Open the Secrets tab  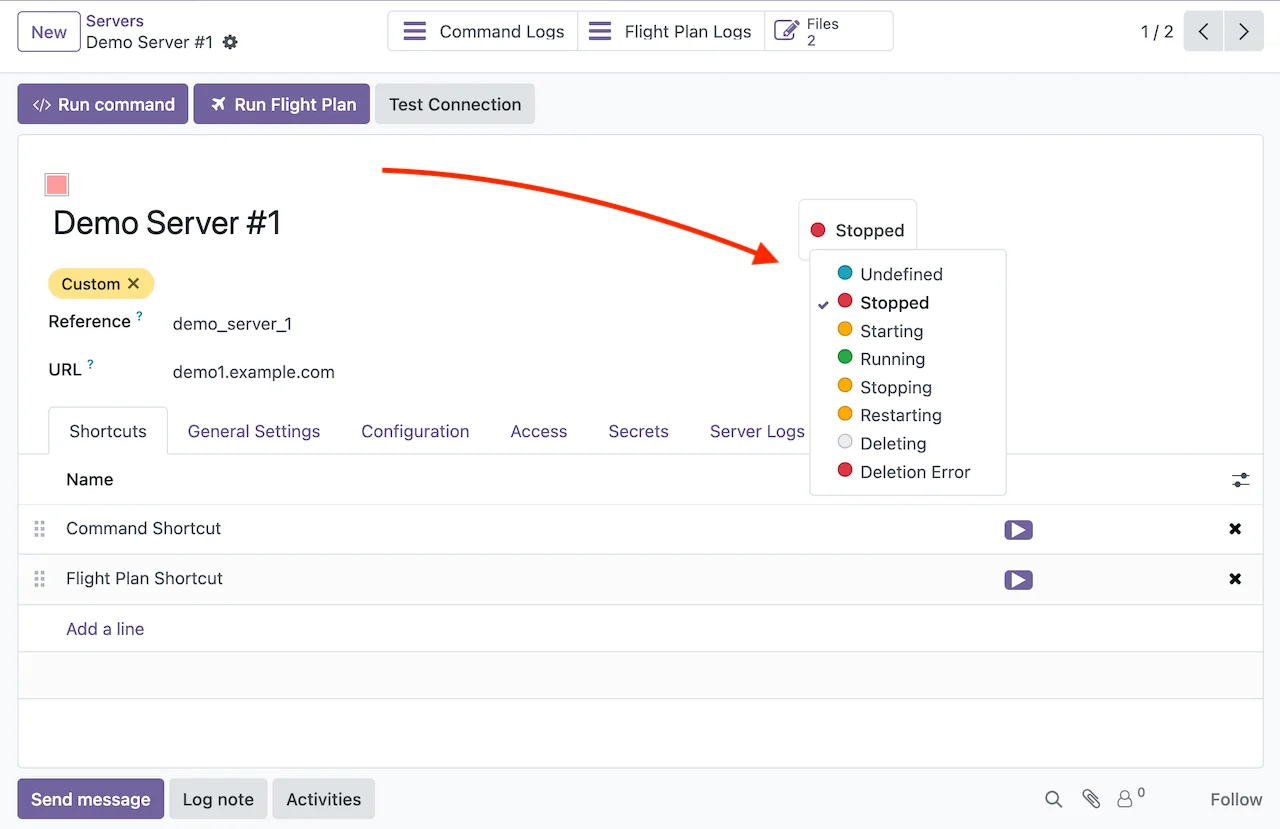point(638,432)
